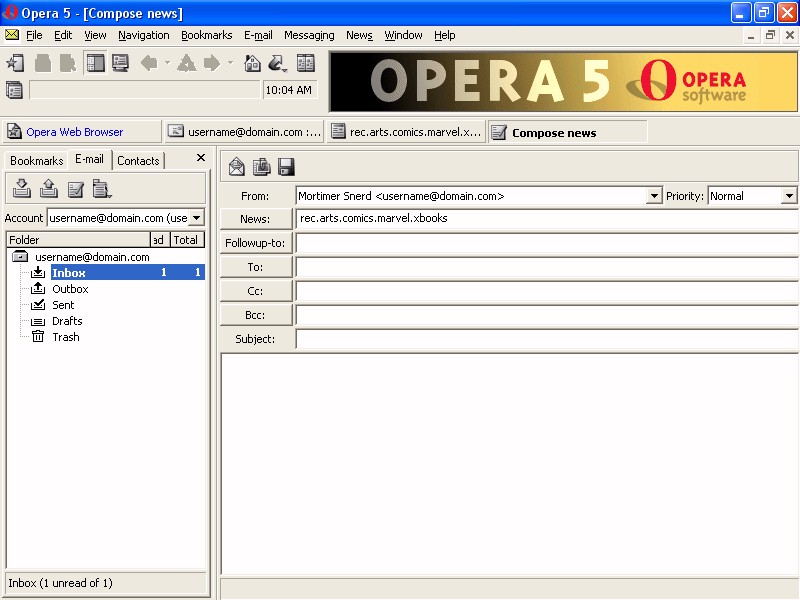Click the Followup-to input field
This screenshot has height=600, width=800.
pos(546,243)
